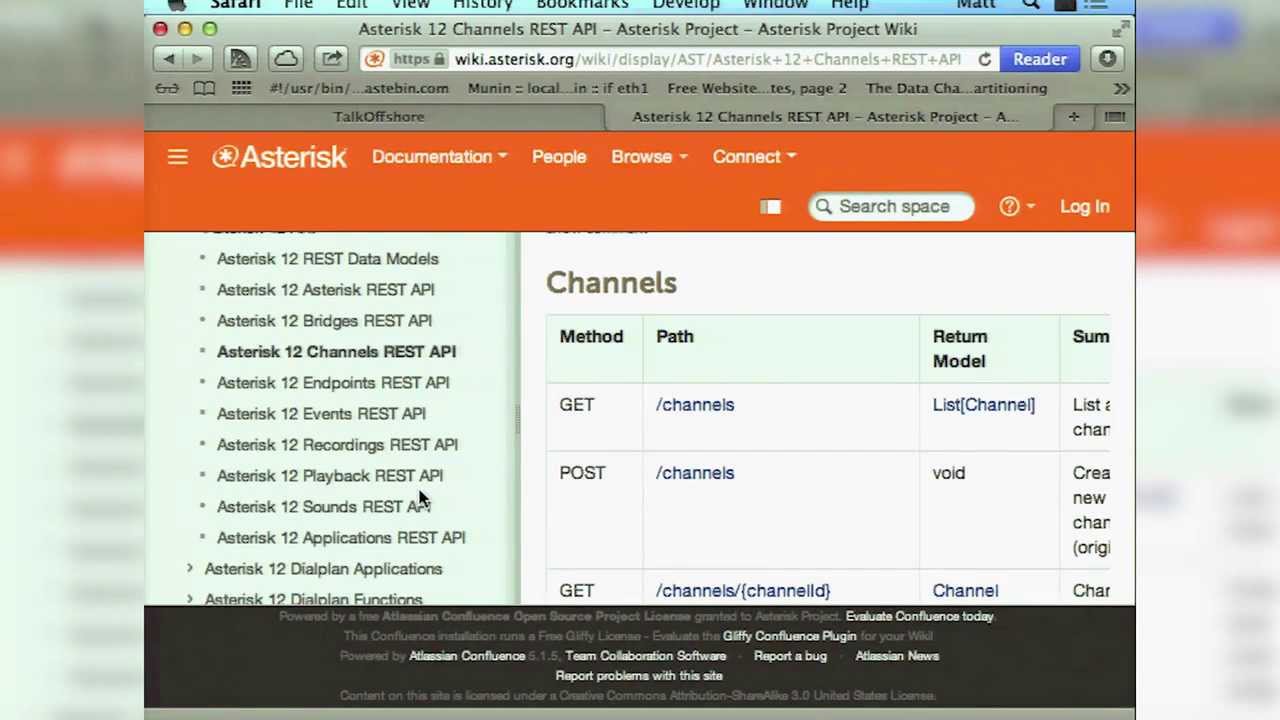The height and width of the screenshot is (720, 1280).
Task: Open Asterisk 12 Sounds REST API page
Action: coord(324,507)
